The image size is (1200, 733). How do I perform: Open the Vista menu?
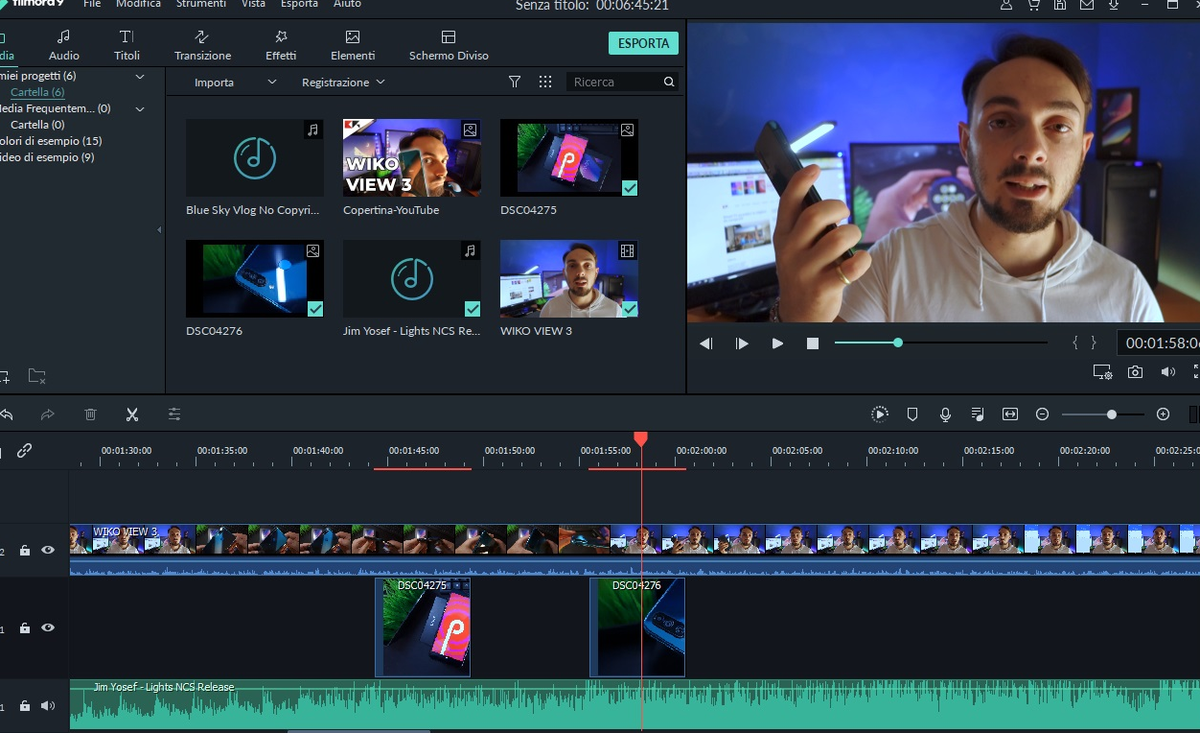(x=253, y=4)
